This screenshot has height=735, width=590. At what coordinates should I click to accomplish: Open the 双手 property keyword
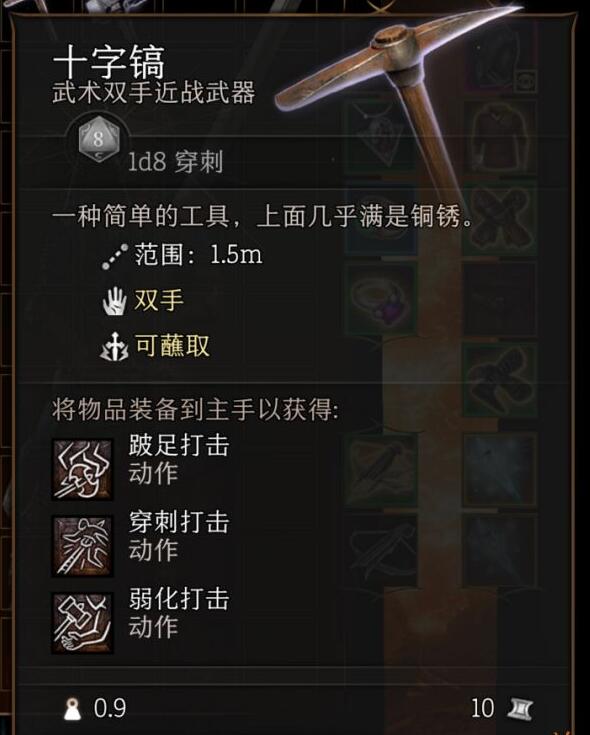(158, 300)
